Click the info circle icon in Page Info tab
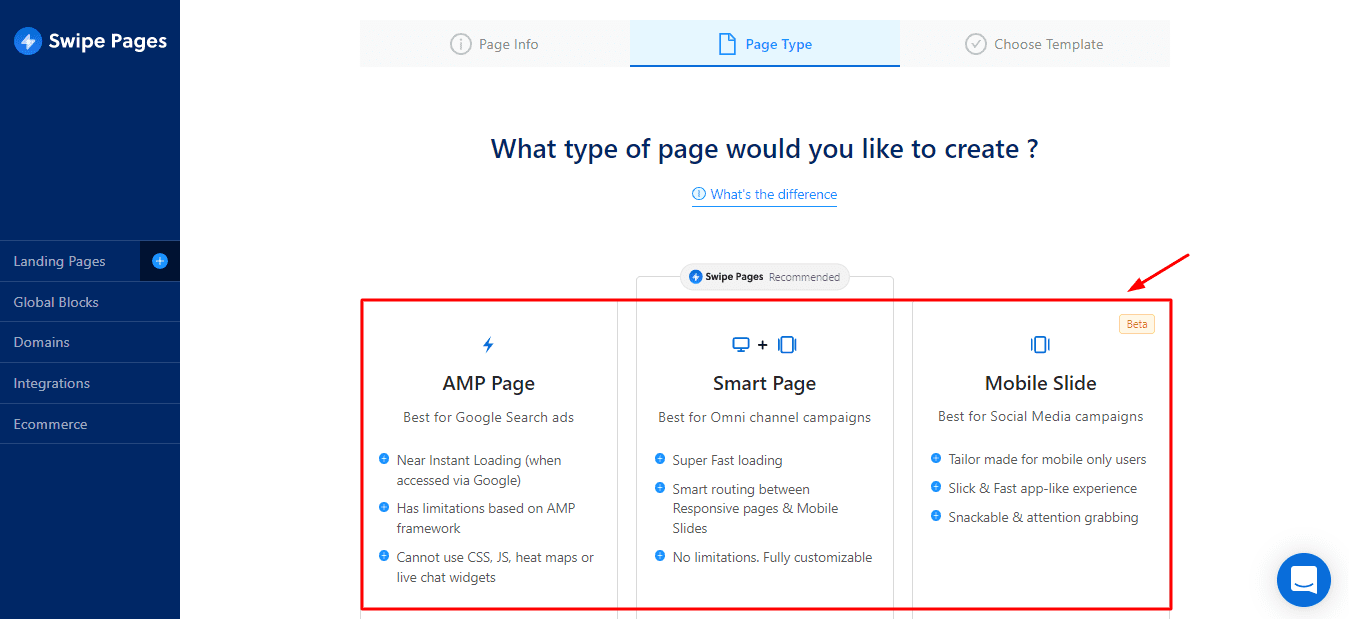Image resolution: width=1349 pixels, height=619 pixels. coord(460,44)
